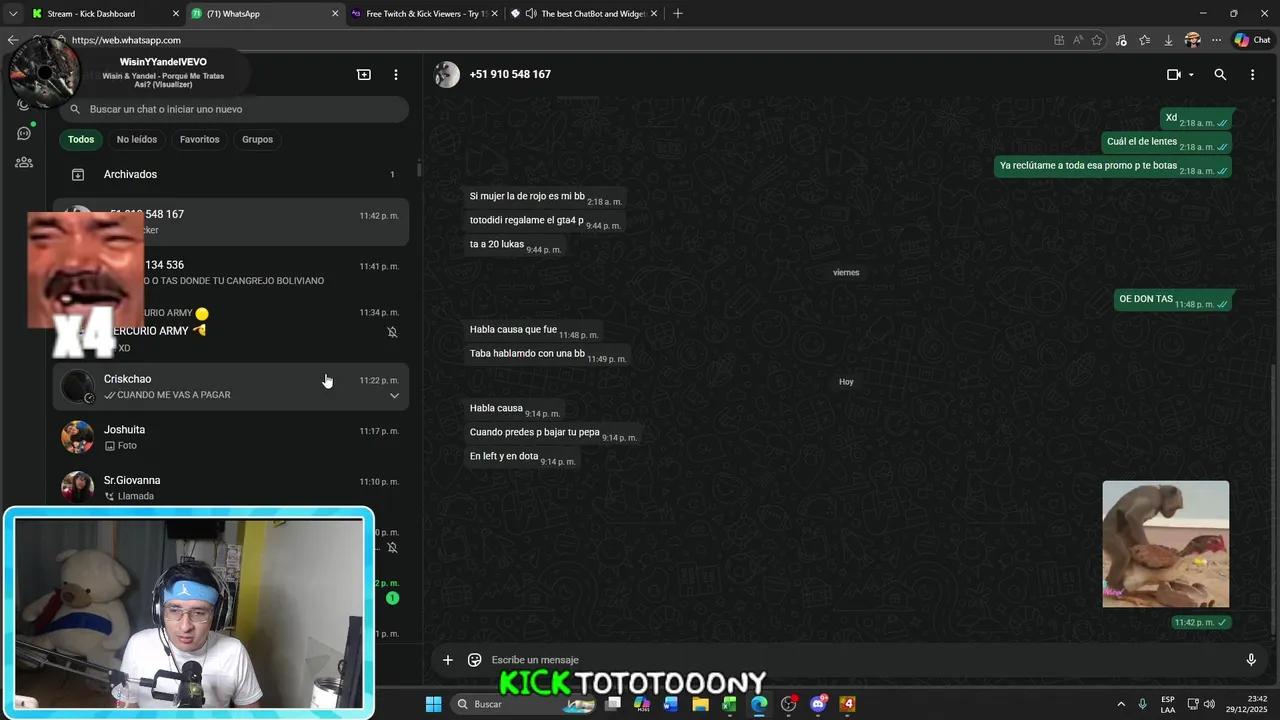This screenshot has width=1280, height=720.
Task: Open File Explorer from the taskbar
Action: click(x=700, y=704)
